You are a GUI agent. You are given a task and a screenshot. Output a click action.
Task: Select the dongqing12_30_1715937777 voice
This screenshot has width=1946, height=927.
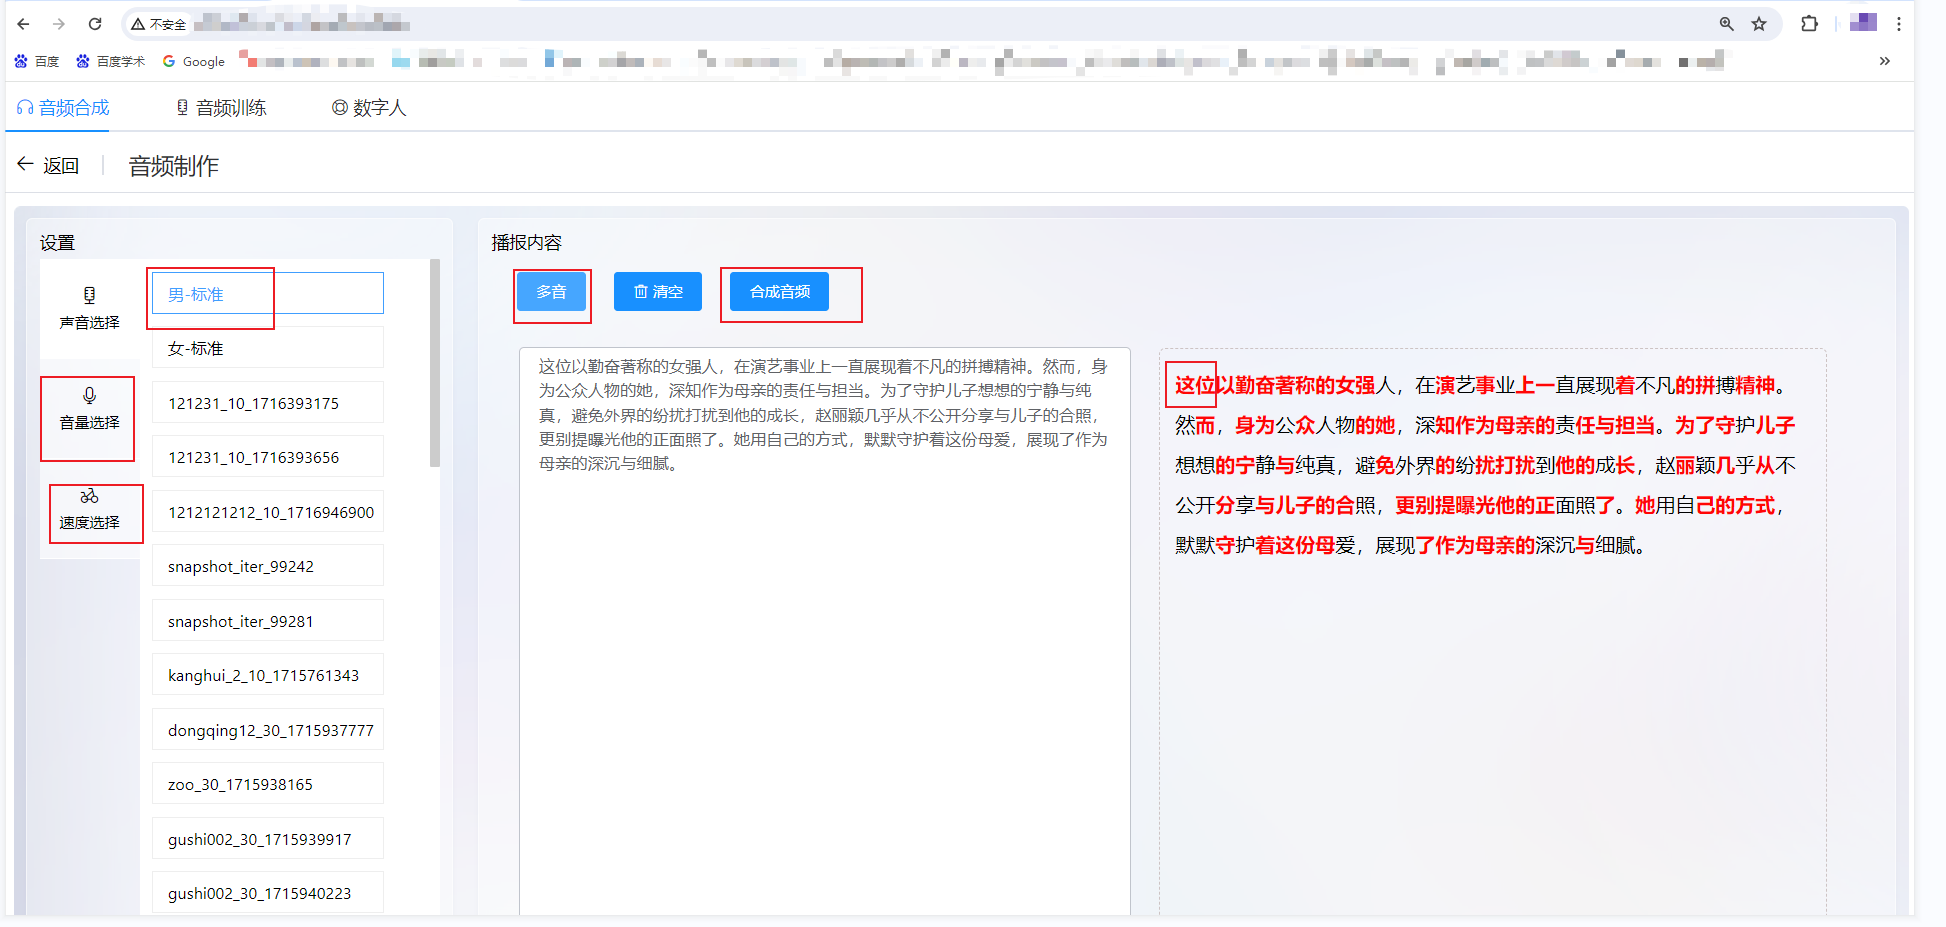point(268,730)
